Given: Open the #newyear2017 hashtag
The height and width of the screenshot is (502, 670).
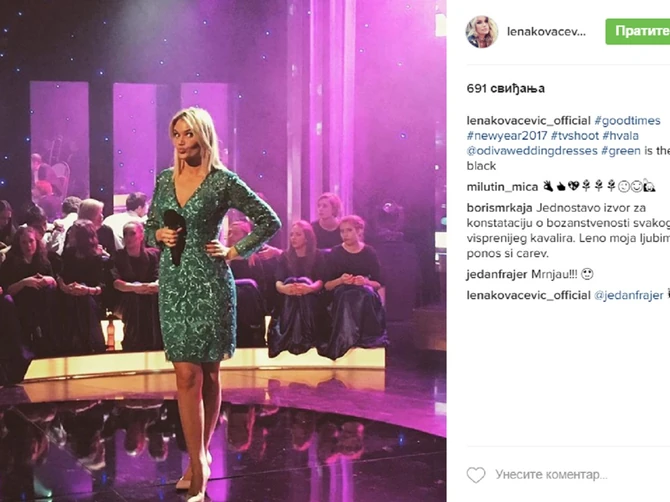Looking at the screenshot, I should click(x=507, y=136).
